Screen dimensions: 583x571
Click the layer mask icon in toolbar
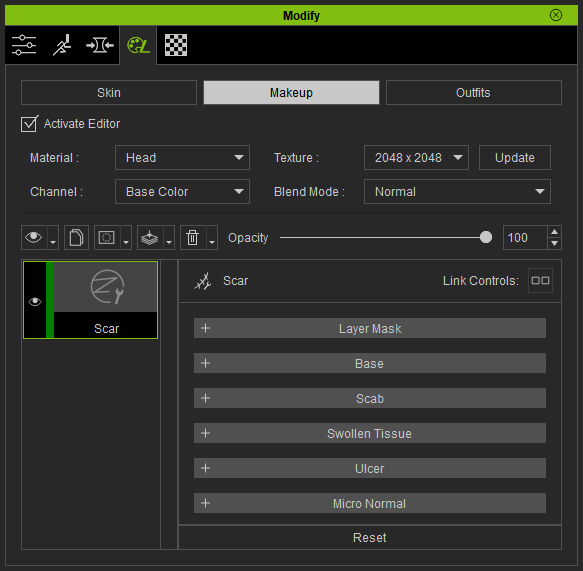pos(107,238)
